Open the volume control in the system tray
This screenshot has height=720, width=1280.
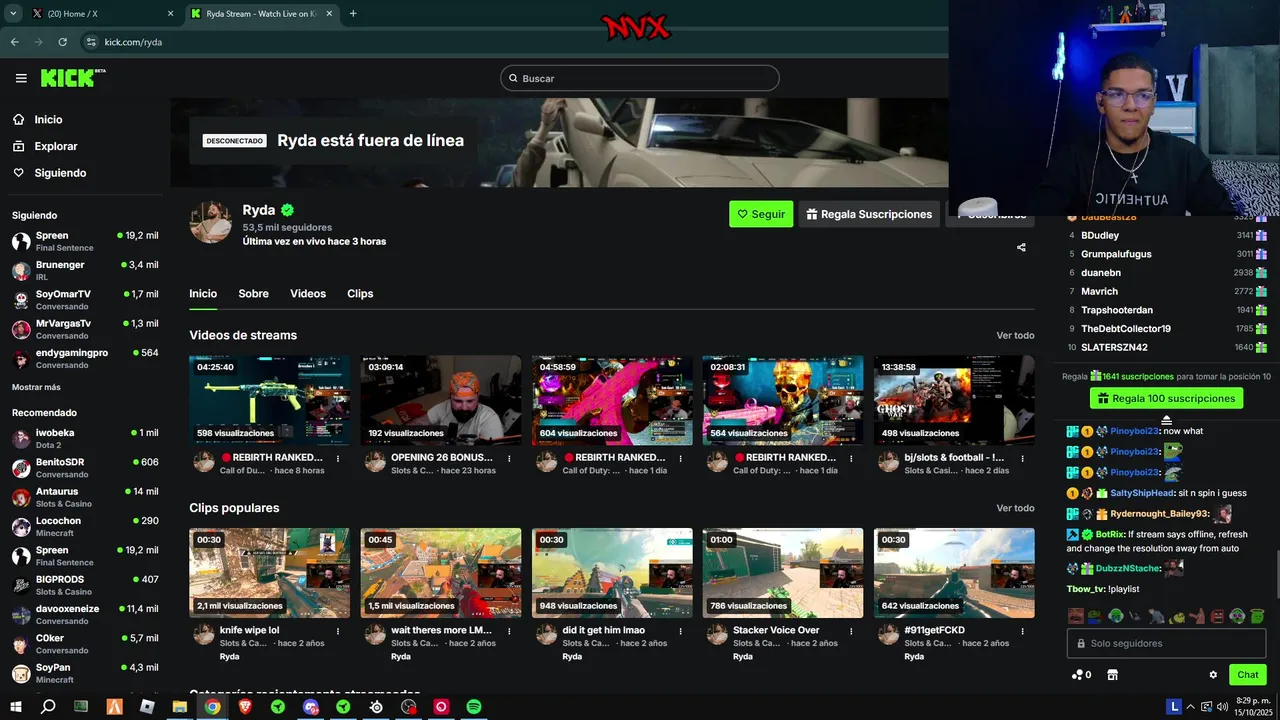tap(1221, 706)
